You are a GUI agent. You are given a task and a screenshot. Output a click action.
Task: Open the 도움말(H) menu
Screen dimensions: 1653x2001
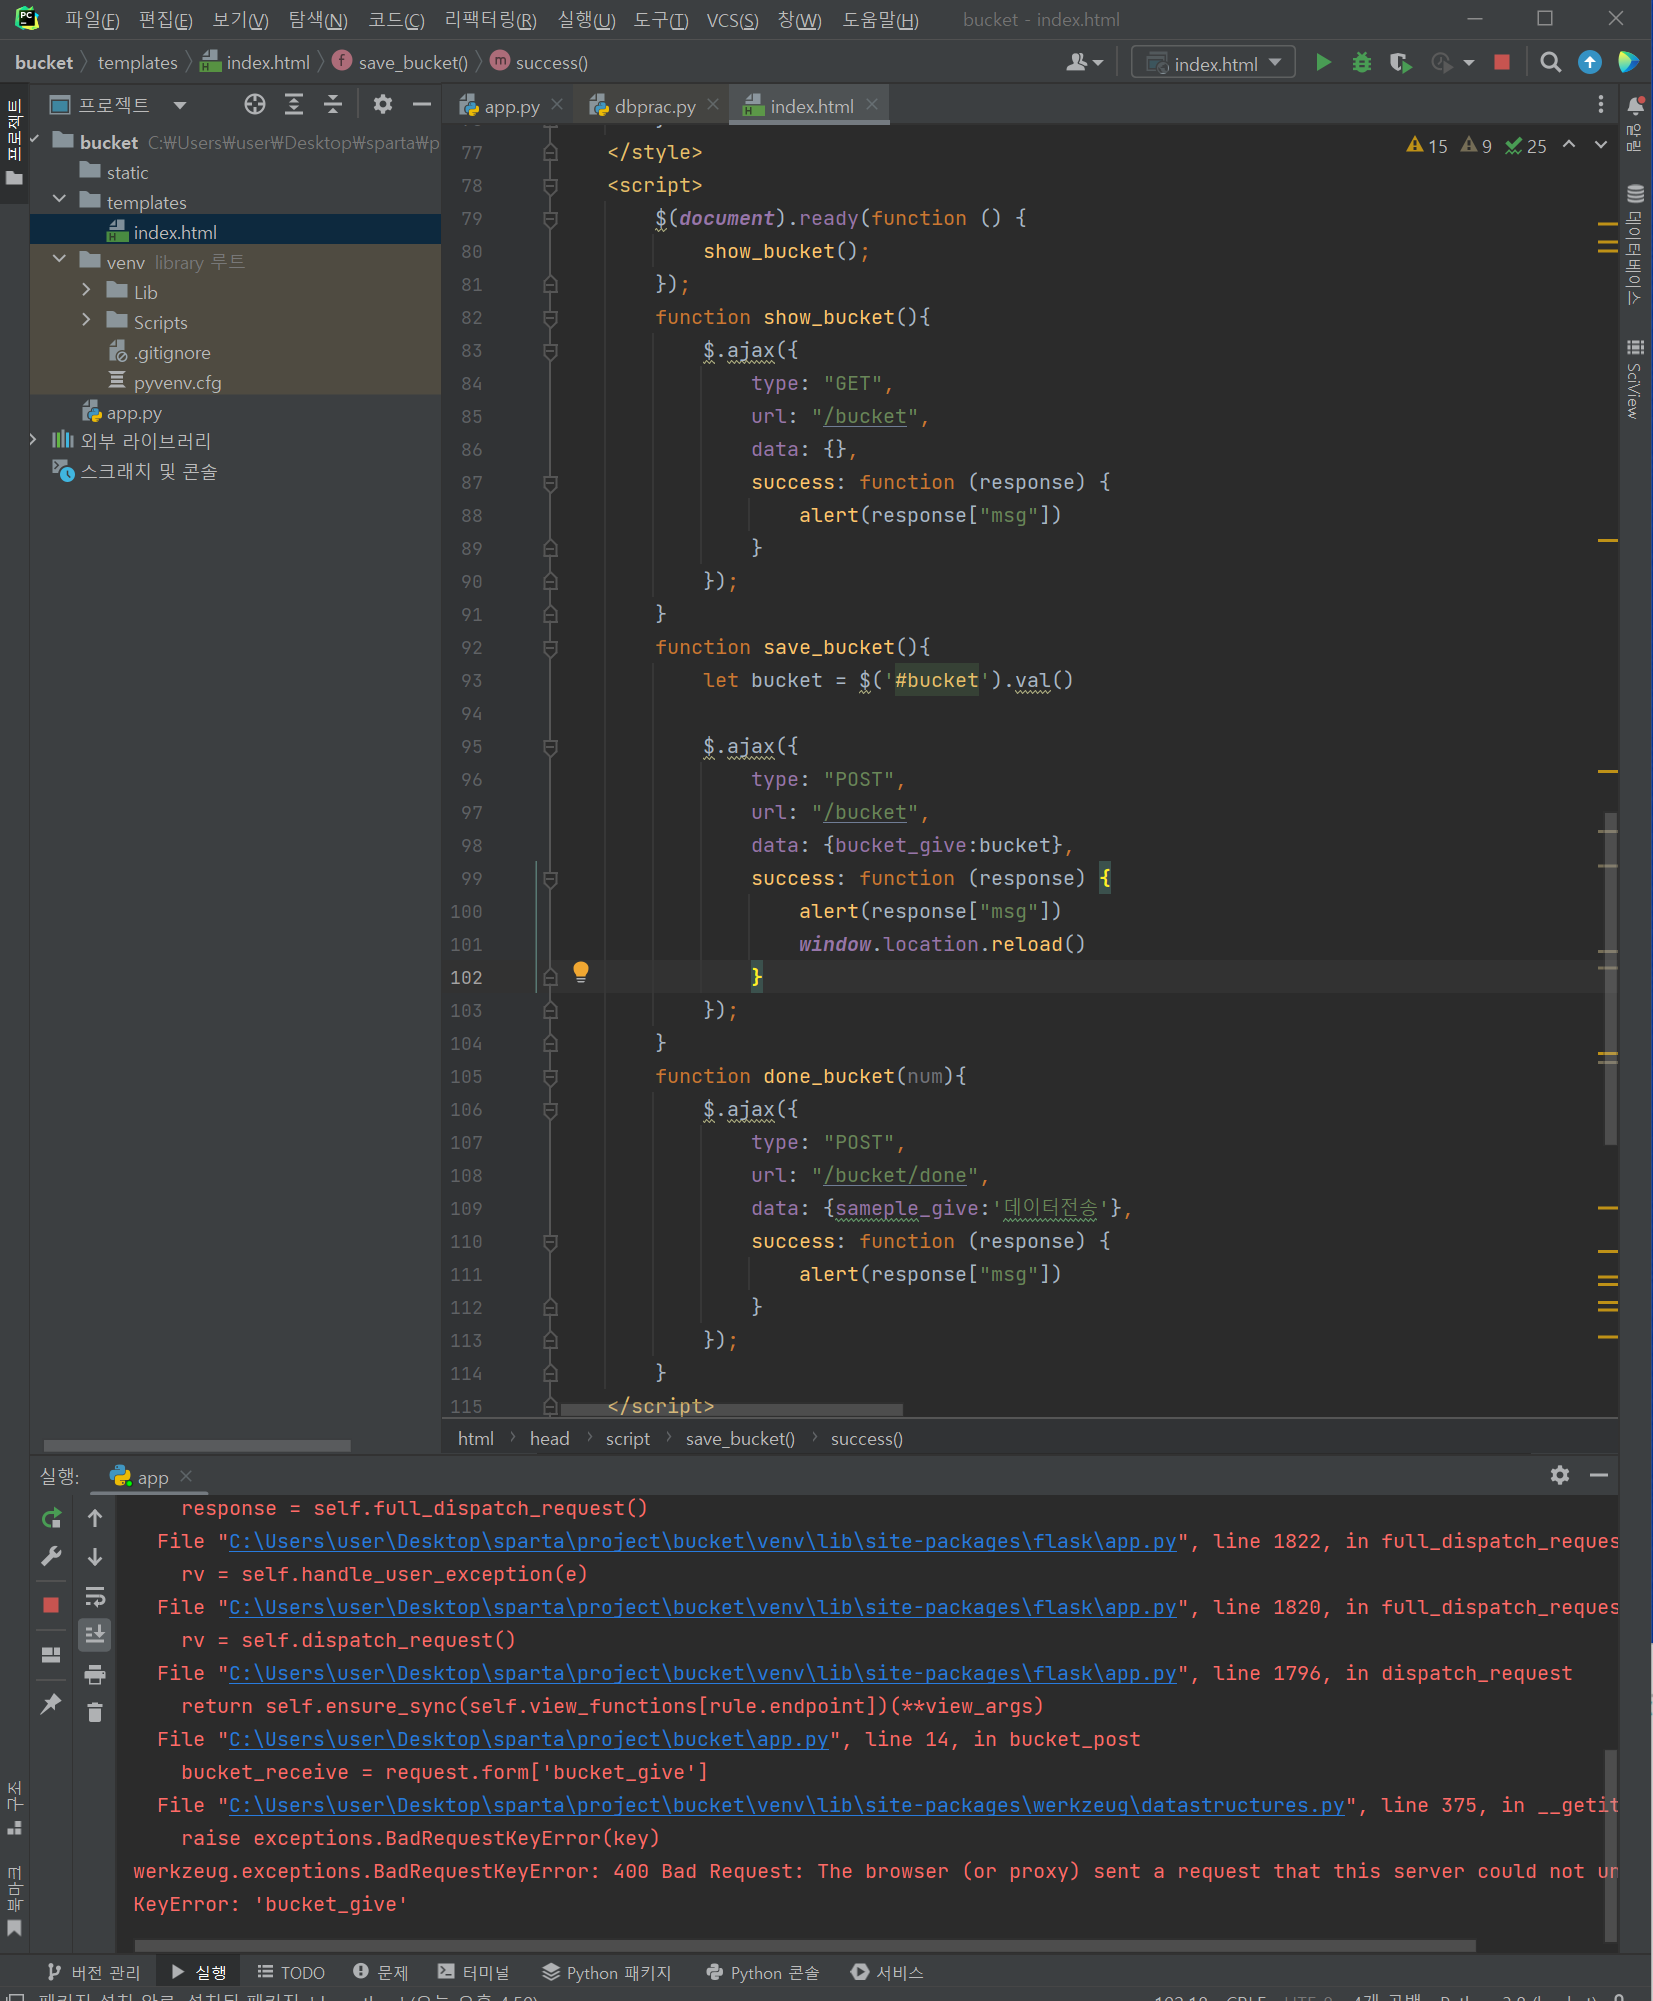click(880, 20)
